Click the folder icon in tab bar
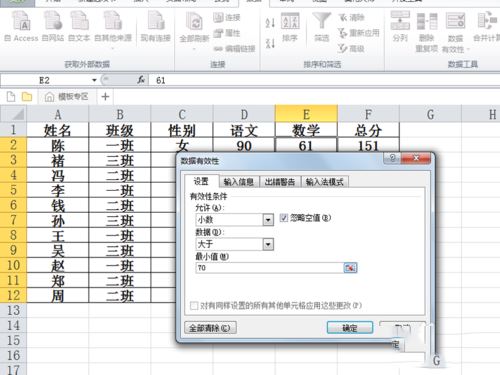The image size is (500, 375). 27,97
